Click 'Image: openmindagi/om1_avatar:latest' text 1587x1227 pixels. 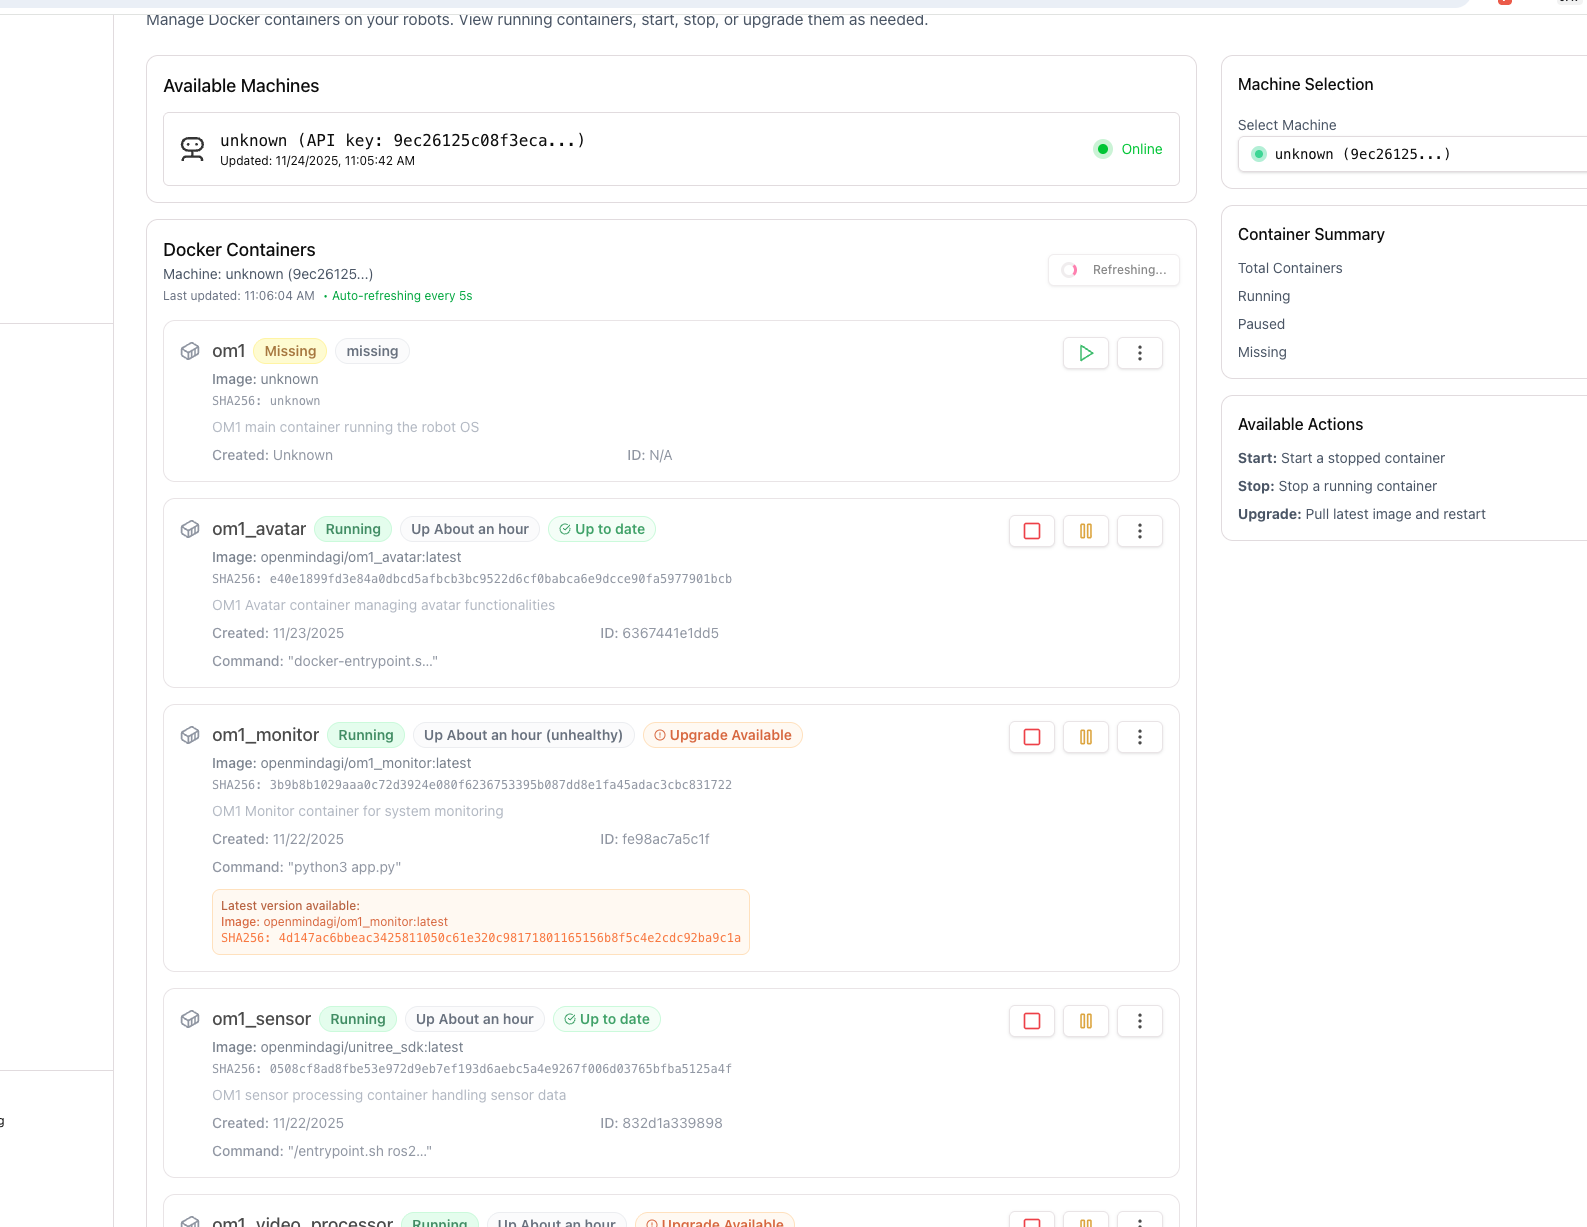click(337, 557)
